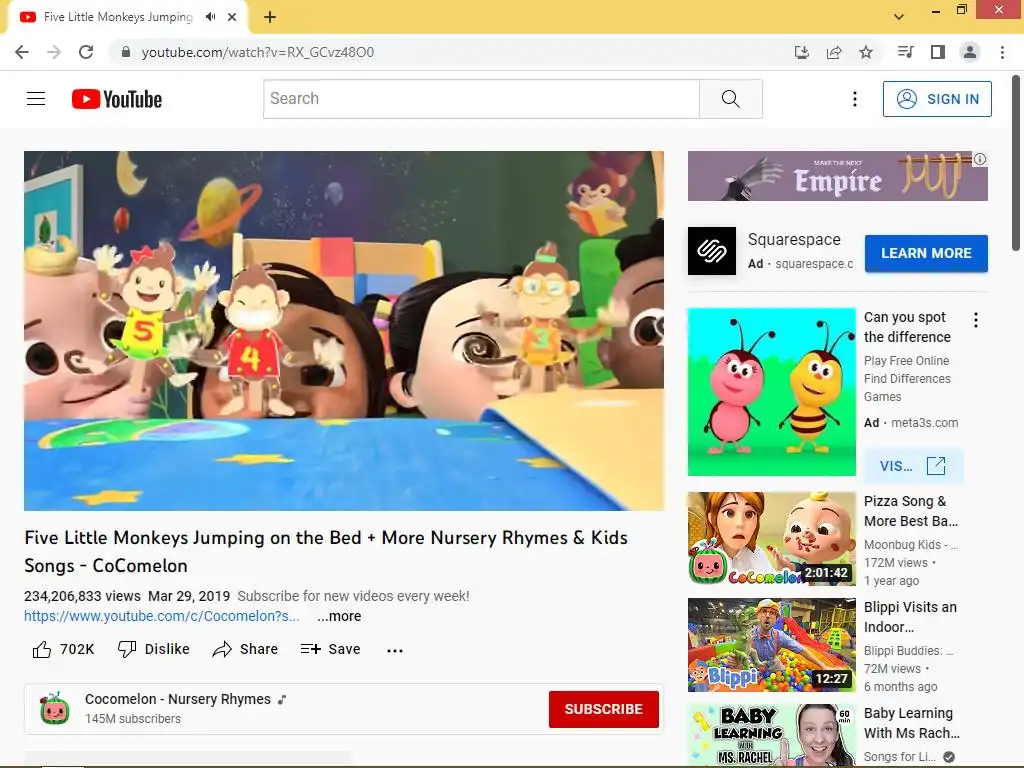This screenshot has height=768, width=1024.
Task: Click the Share button under video
Action: (246, 649)
